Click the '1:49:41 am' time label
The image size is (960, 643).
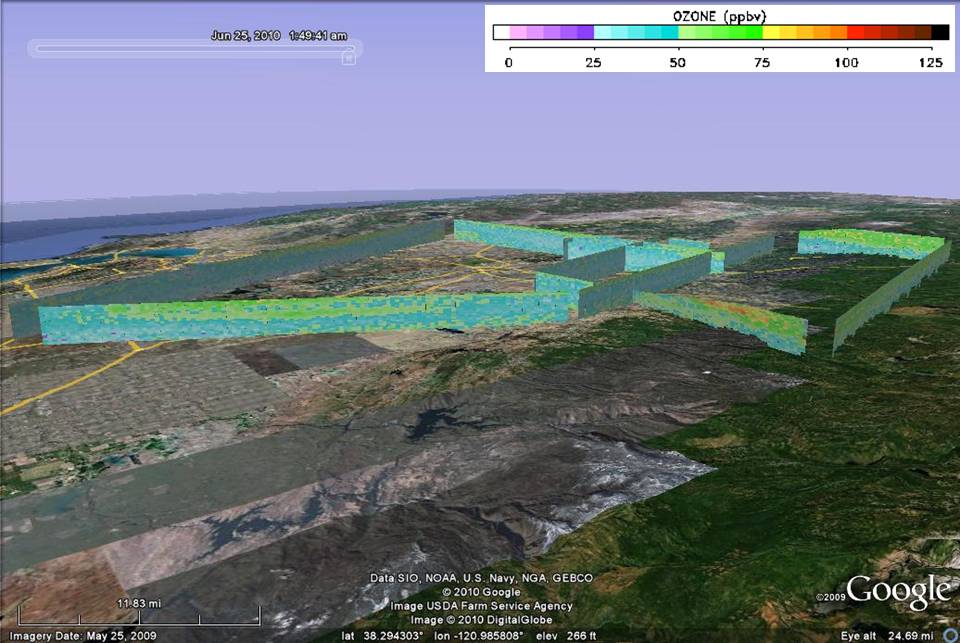pyautogui.click(x=318, y=36)
